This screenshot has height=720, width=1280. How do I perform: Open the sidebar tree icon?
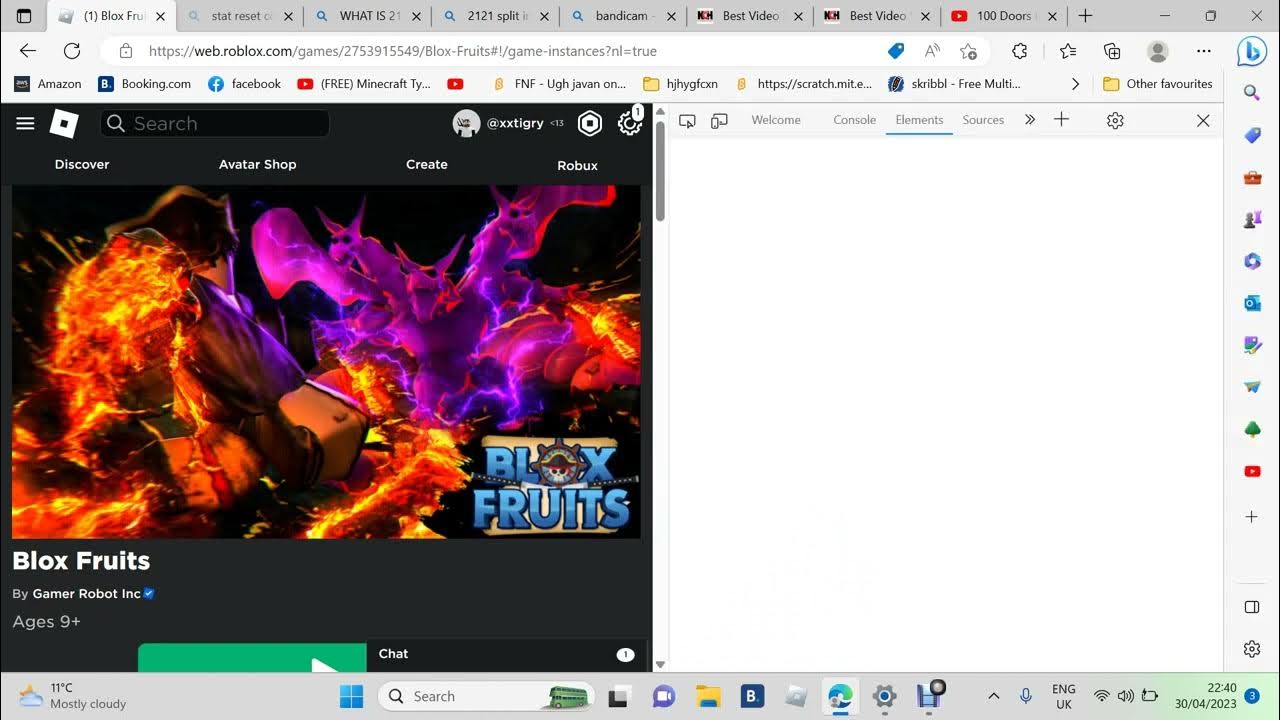1252,429
